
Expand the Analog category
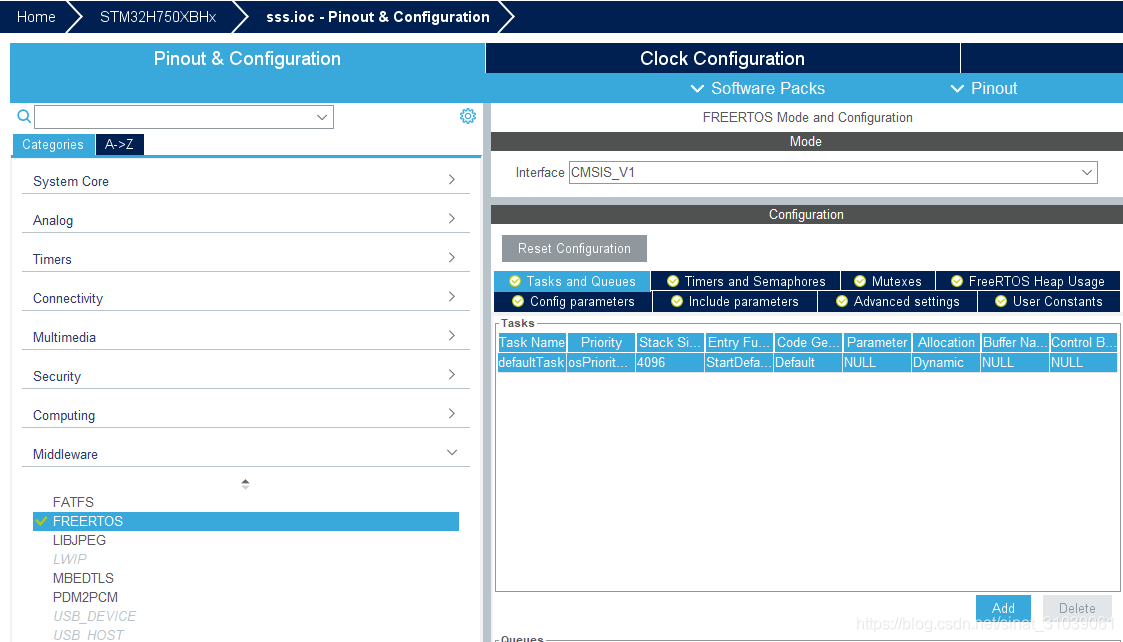click(x=245, y=219)
